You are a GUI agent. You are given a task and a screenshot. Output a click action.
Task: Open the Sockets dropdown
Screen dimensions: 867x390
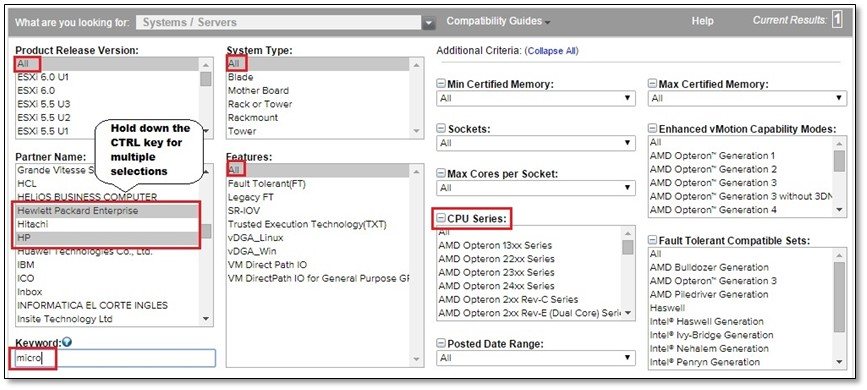[535, 143]
